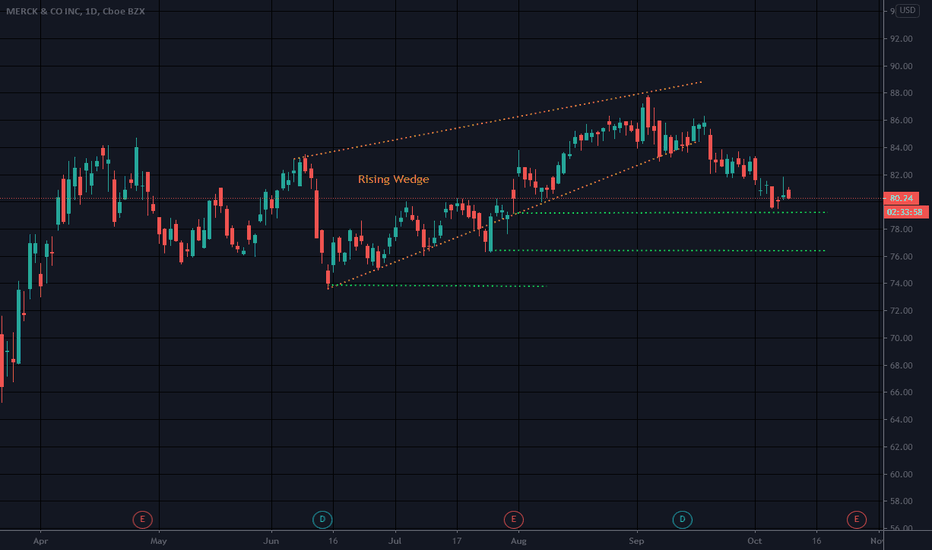The height and width of the screenshot is (550, 932).
Task: Click the Jun time axis label
Action: (x=271, y=541)
